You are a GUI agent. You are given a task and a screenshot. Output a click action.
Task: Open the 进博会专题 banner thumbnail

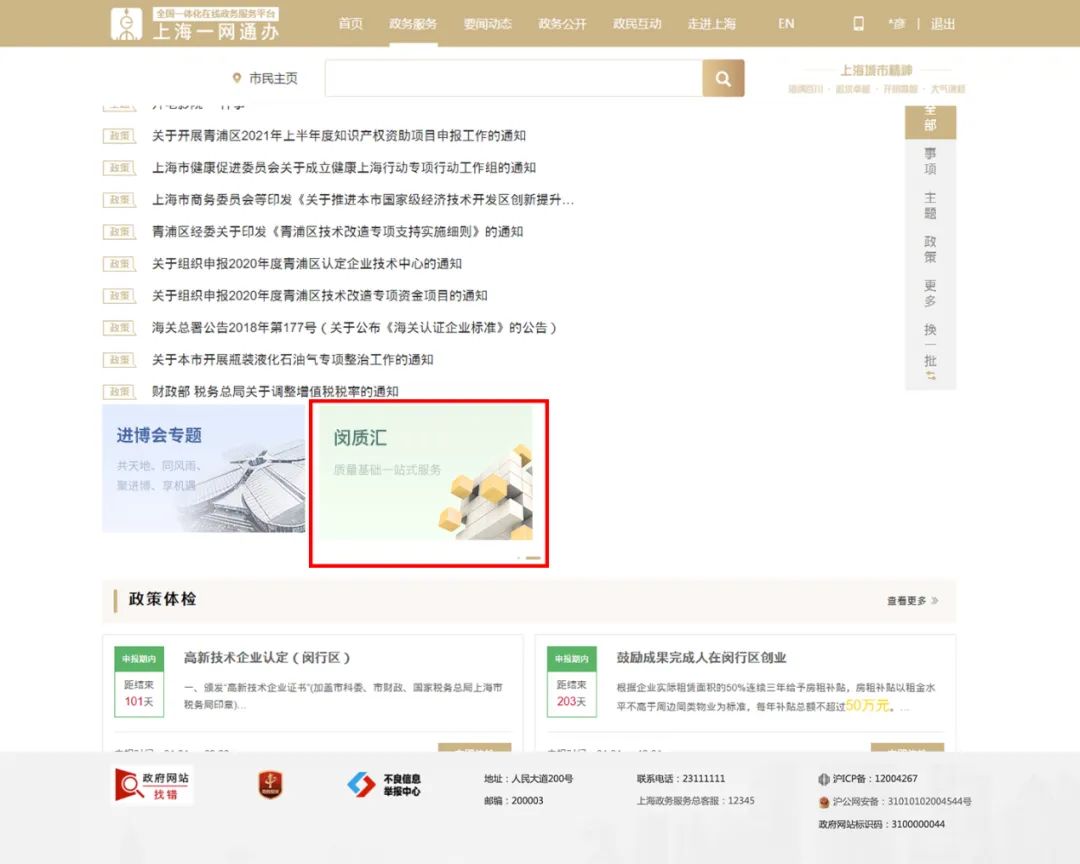(203, 468)
